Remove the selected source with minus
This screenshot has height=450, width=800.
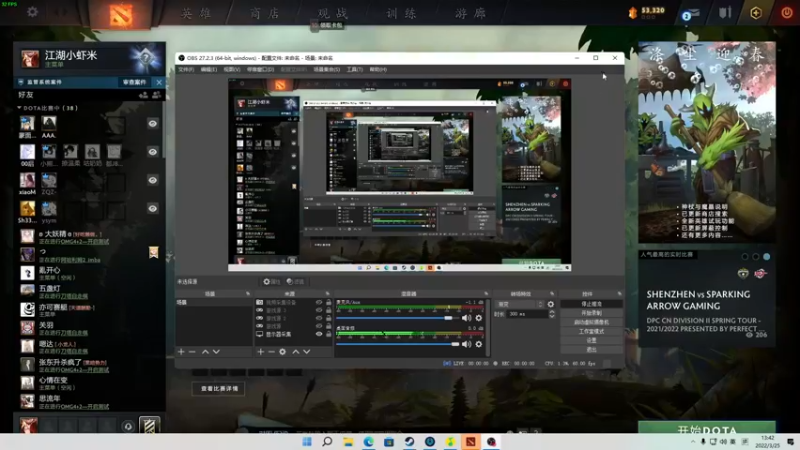pyautogui.click(x=271, y=352)
